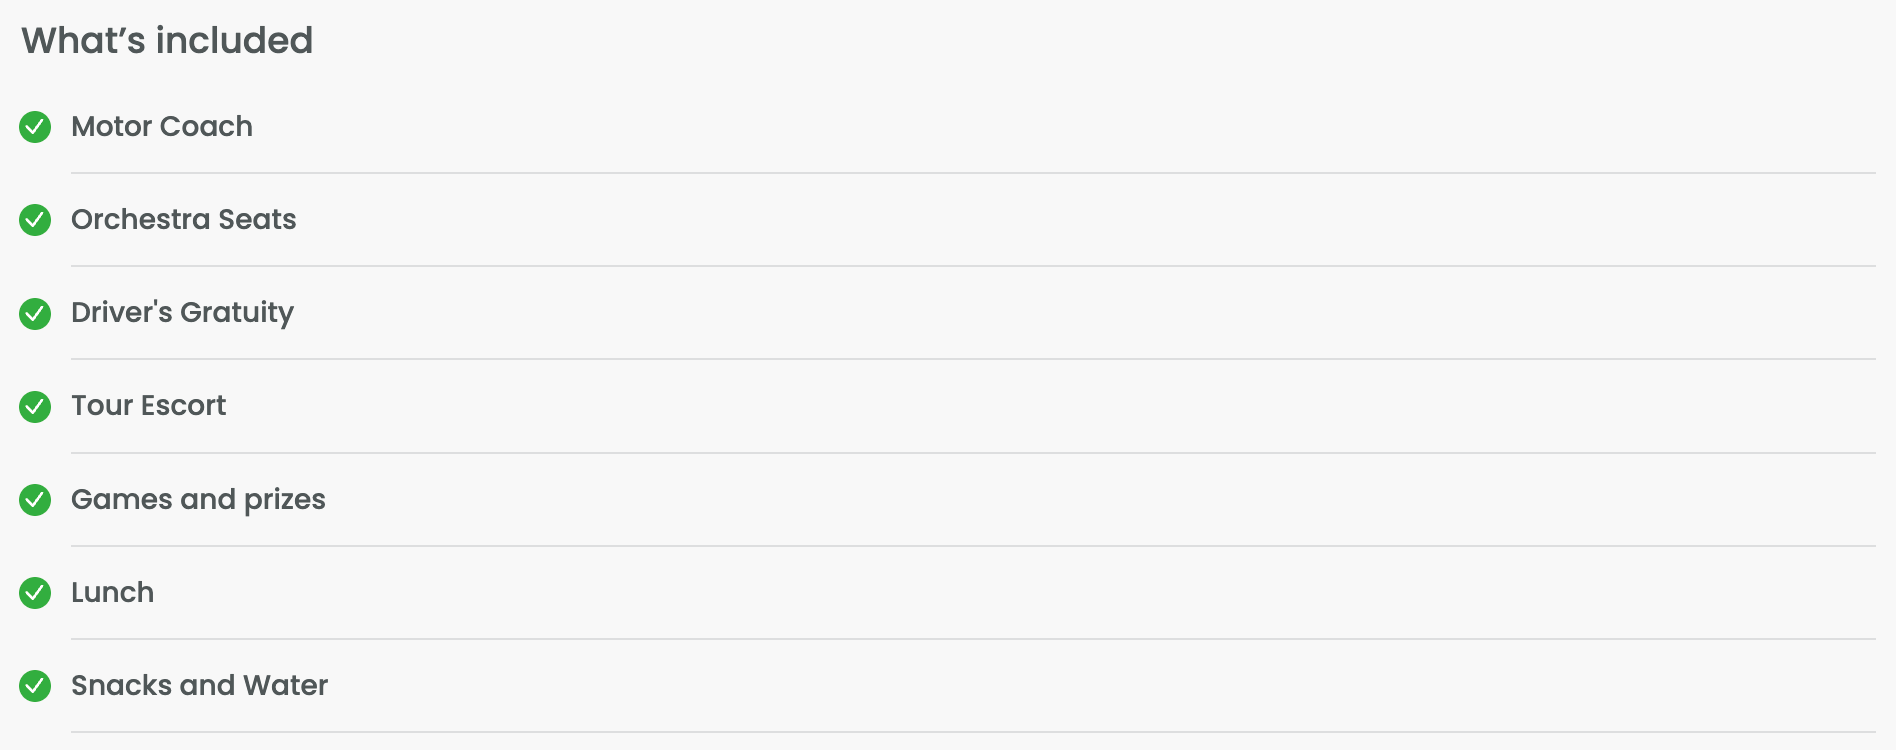Click the "What's included" heading

pyautogui.click(x=167, y=41)
